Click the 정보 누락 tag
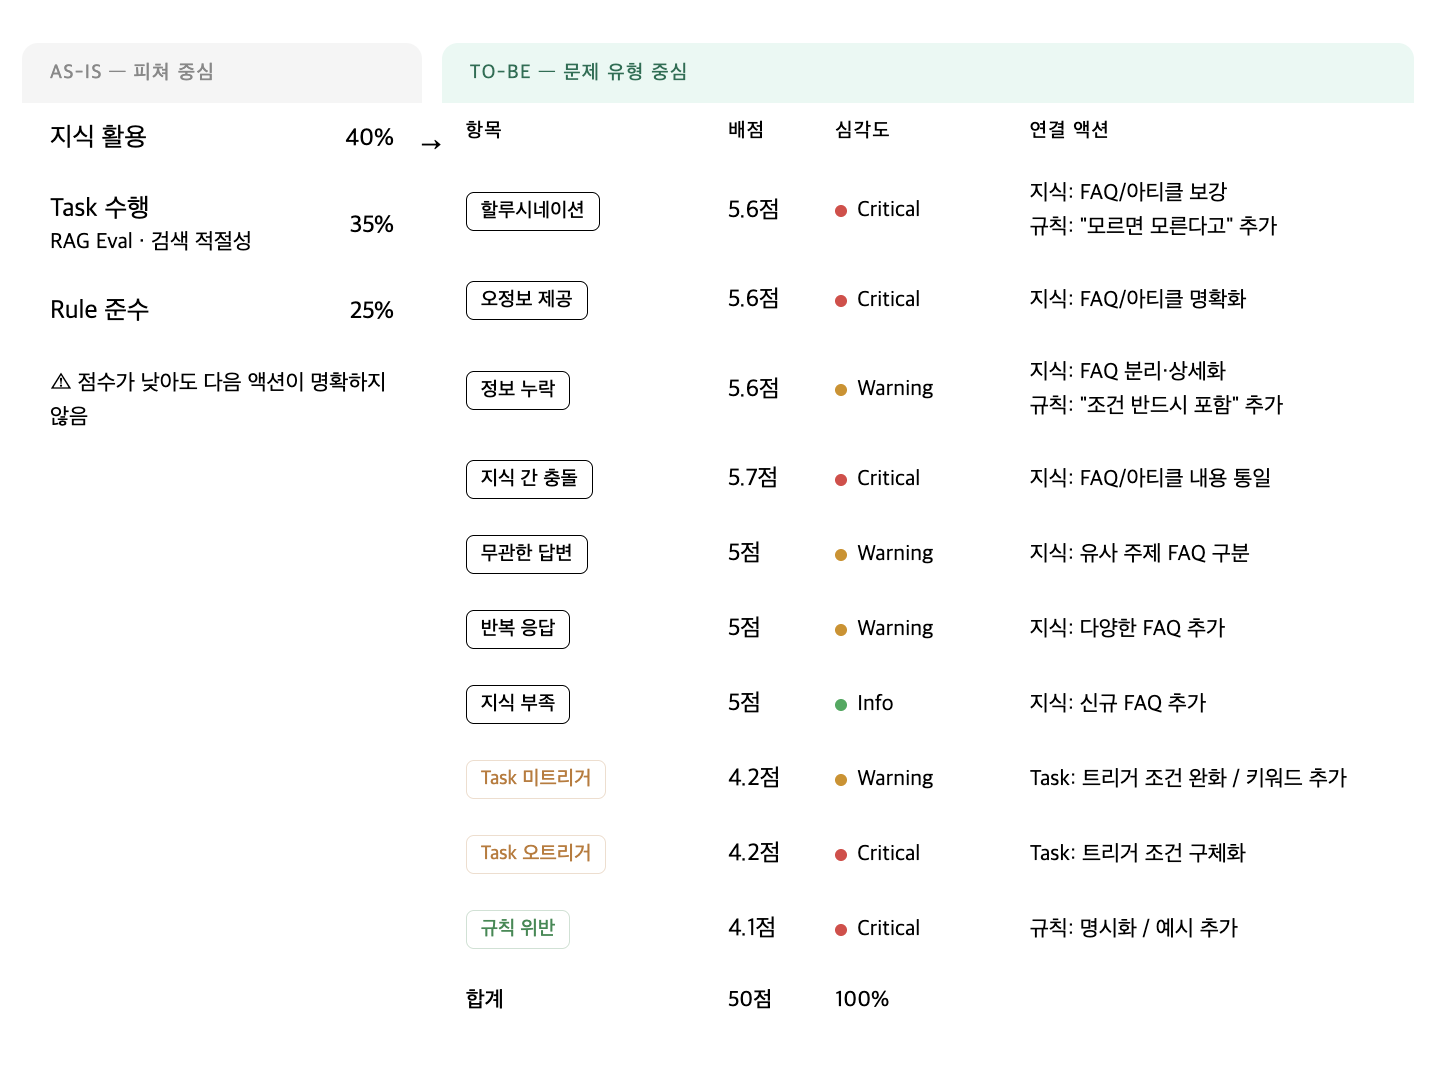1438x1068 pixels. pyautogui.click(x=517, y=389)
